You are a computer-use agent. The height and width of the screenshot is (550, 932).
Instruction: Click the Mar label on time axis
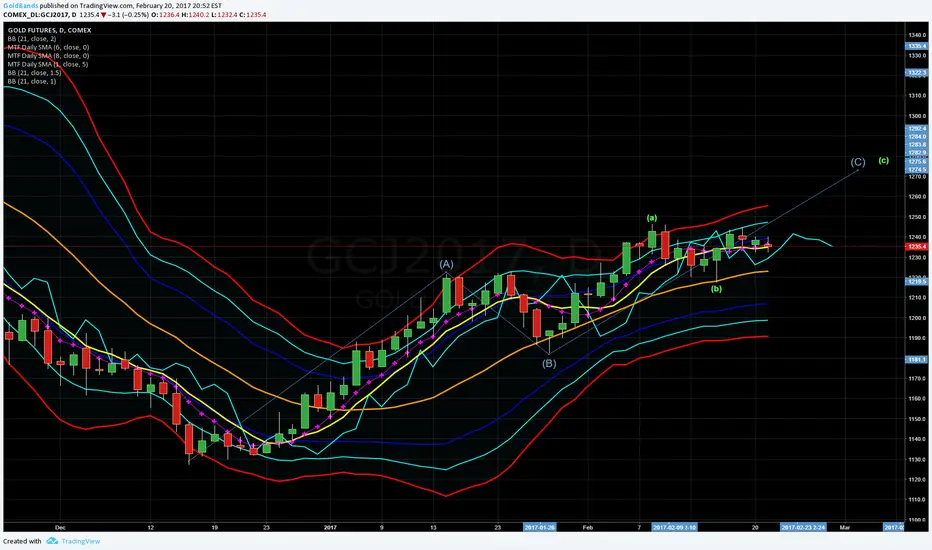click(x=845, y=527)
